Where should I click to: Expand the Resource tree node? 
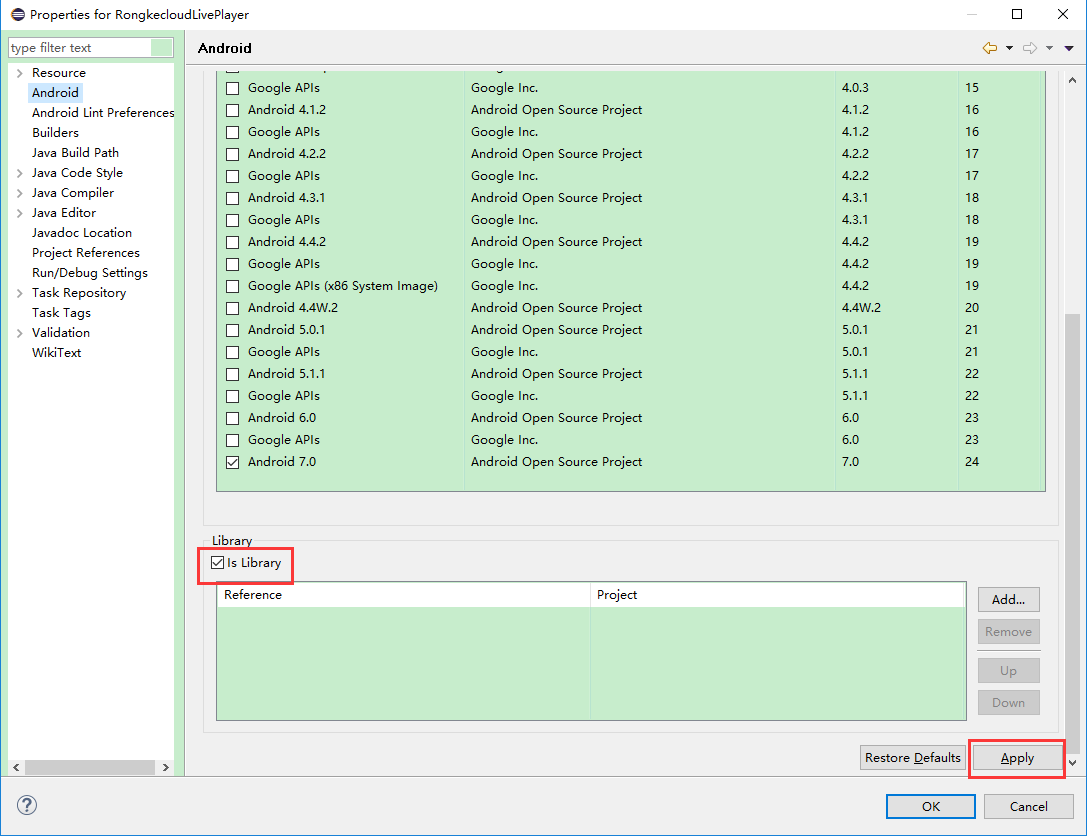[x=19, y=73]
